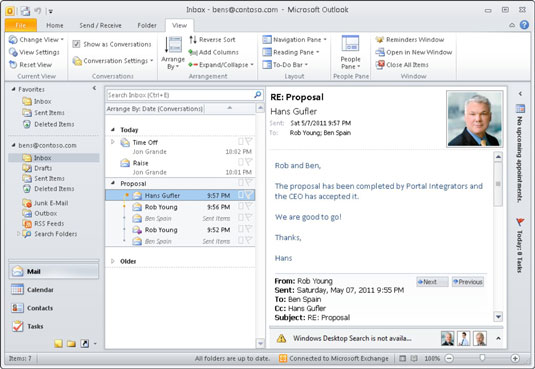This screenshot has height=369, width=535.
Task: Collapse the bens@contoso.com mailbox
Action: [x=13, y=145]
